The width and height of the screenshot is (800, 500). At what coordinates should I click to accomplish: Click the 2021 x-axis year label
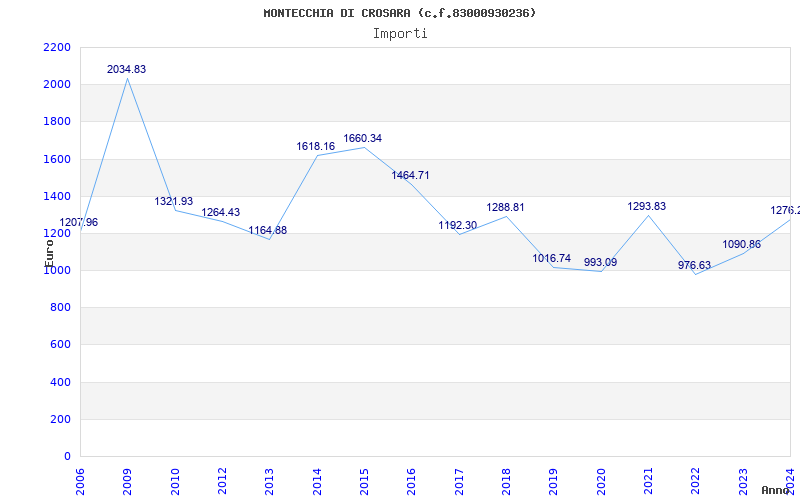[648, 481]
